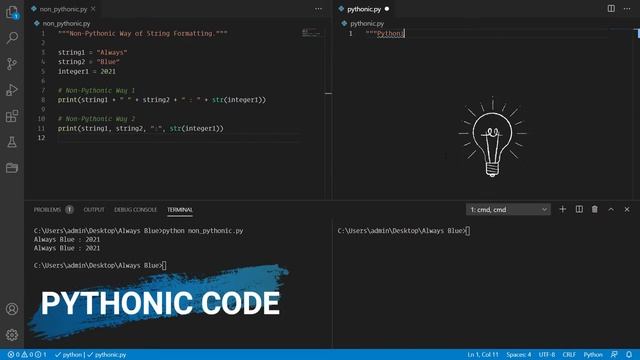Switch to the pythonic.py editor tab
Image resolution: width=640 pixels, height=360 pixels.
[x=364, y=9]
